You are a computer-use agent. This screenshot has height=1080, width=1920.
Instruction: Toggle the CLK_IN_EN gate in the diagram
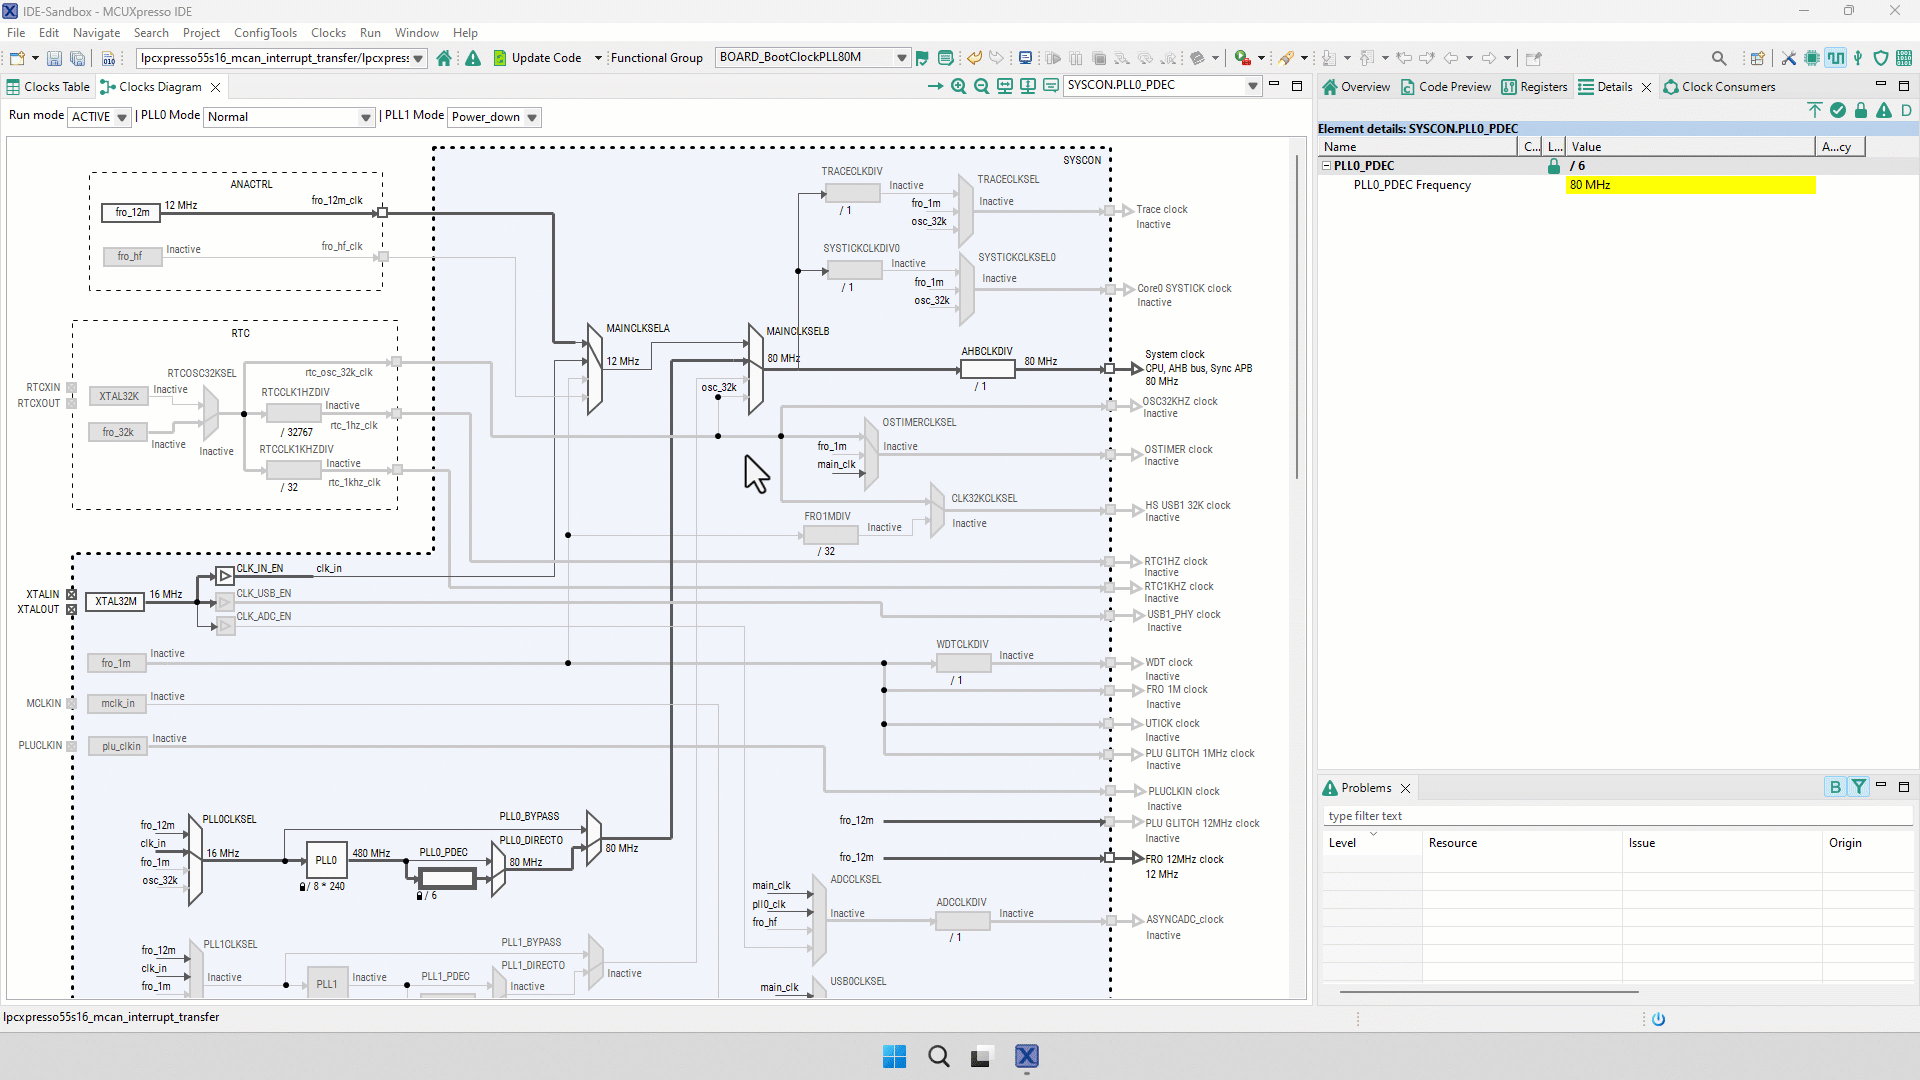pos(225,575)
